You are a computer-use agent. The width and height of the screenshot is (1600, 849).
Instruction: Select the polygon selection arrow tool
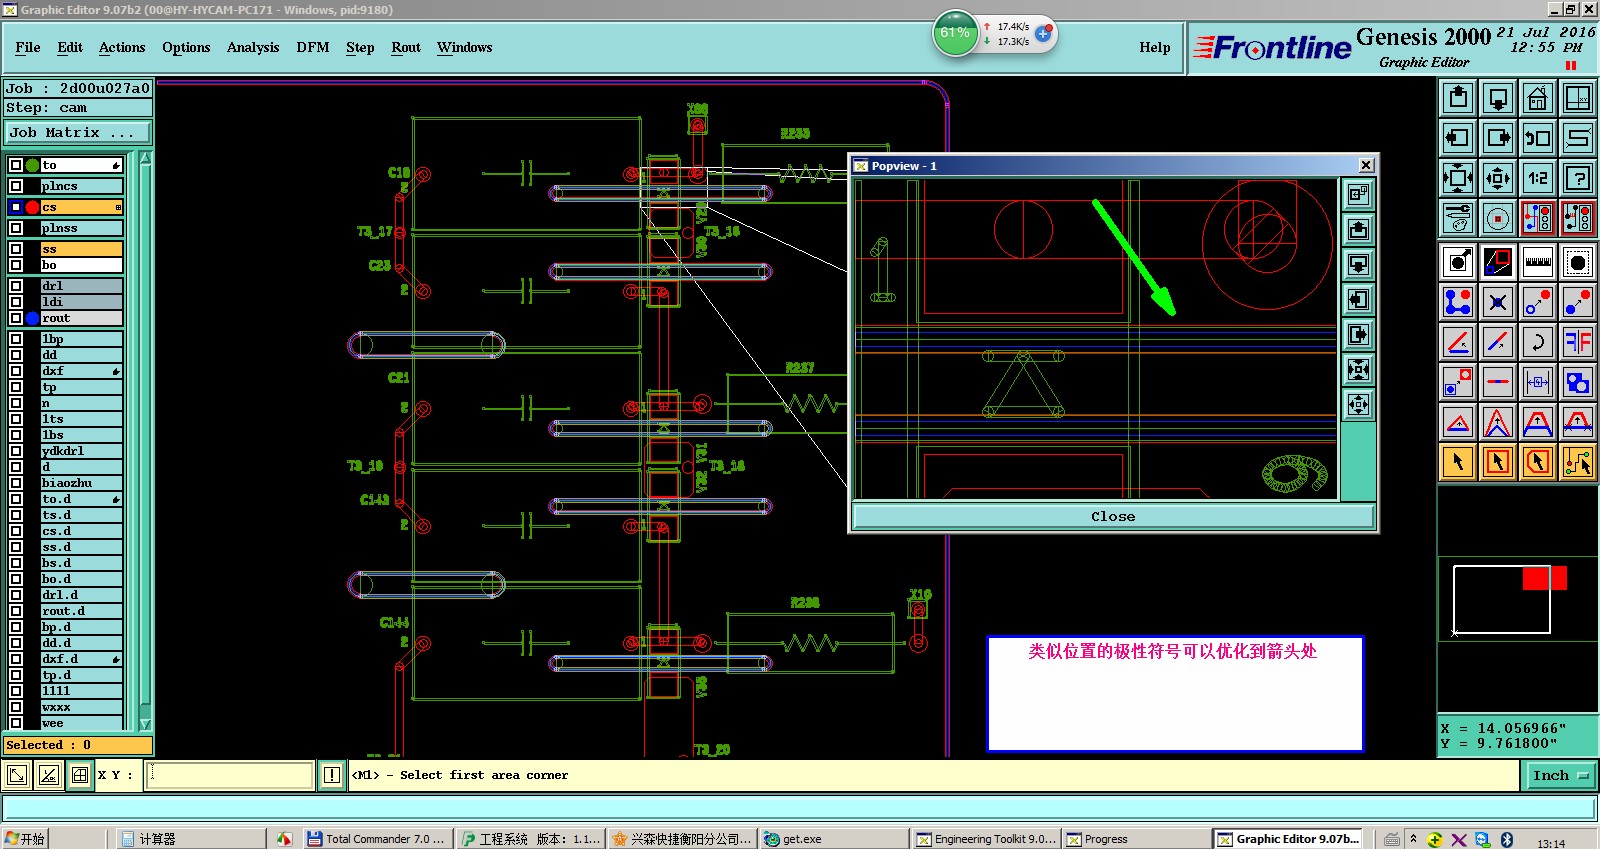(1538, 462)
